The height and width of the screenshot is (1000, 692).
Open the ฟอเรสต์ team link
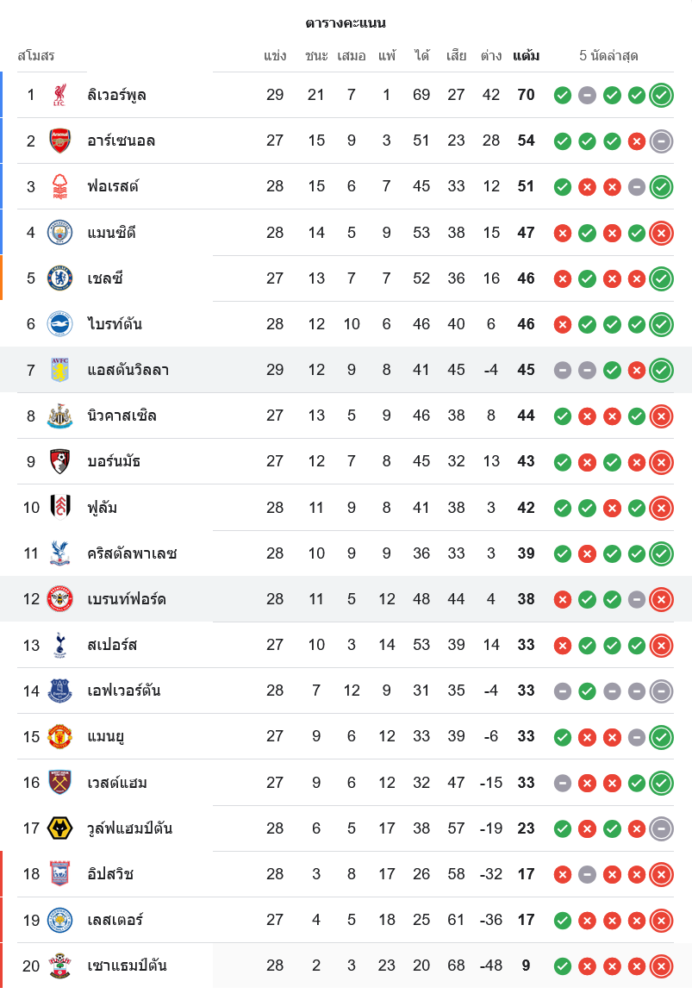pyautogui.click(x=113, y=187)
